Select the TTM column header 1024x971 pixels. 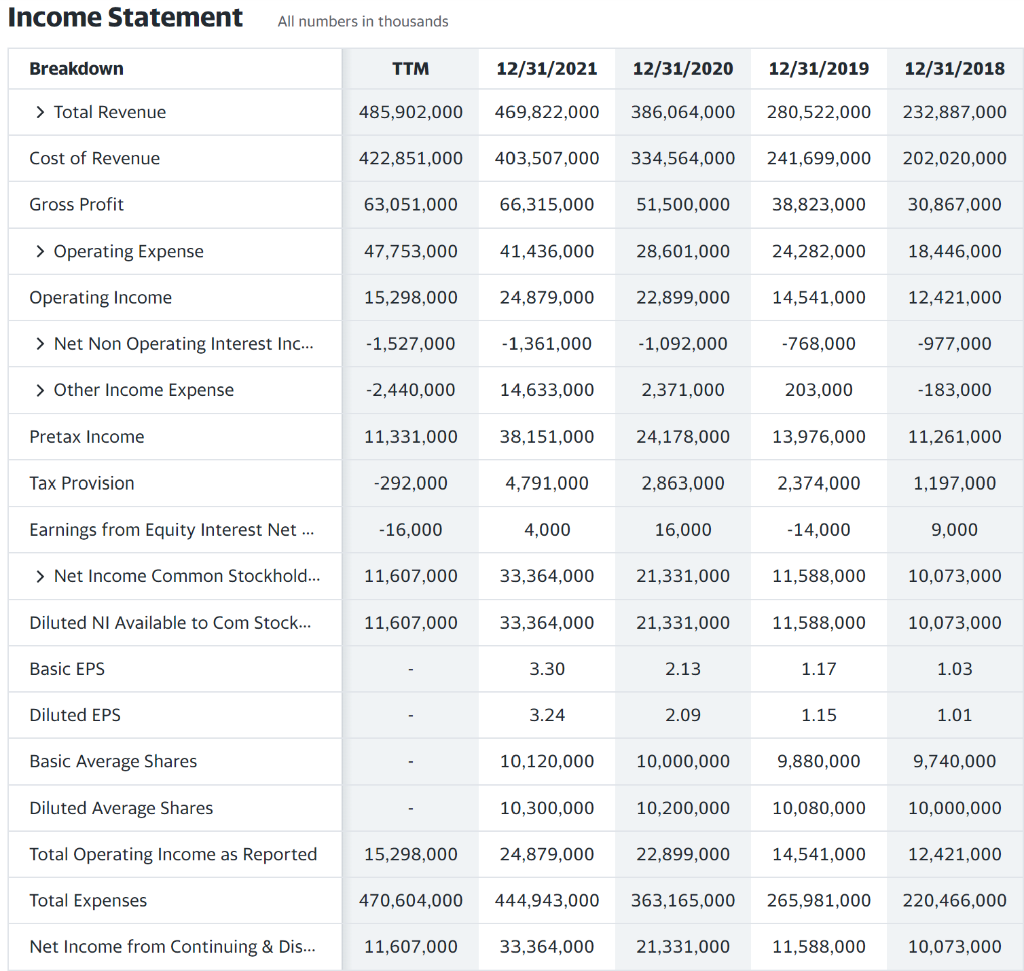tap(410, 68)
